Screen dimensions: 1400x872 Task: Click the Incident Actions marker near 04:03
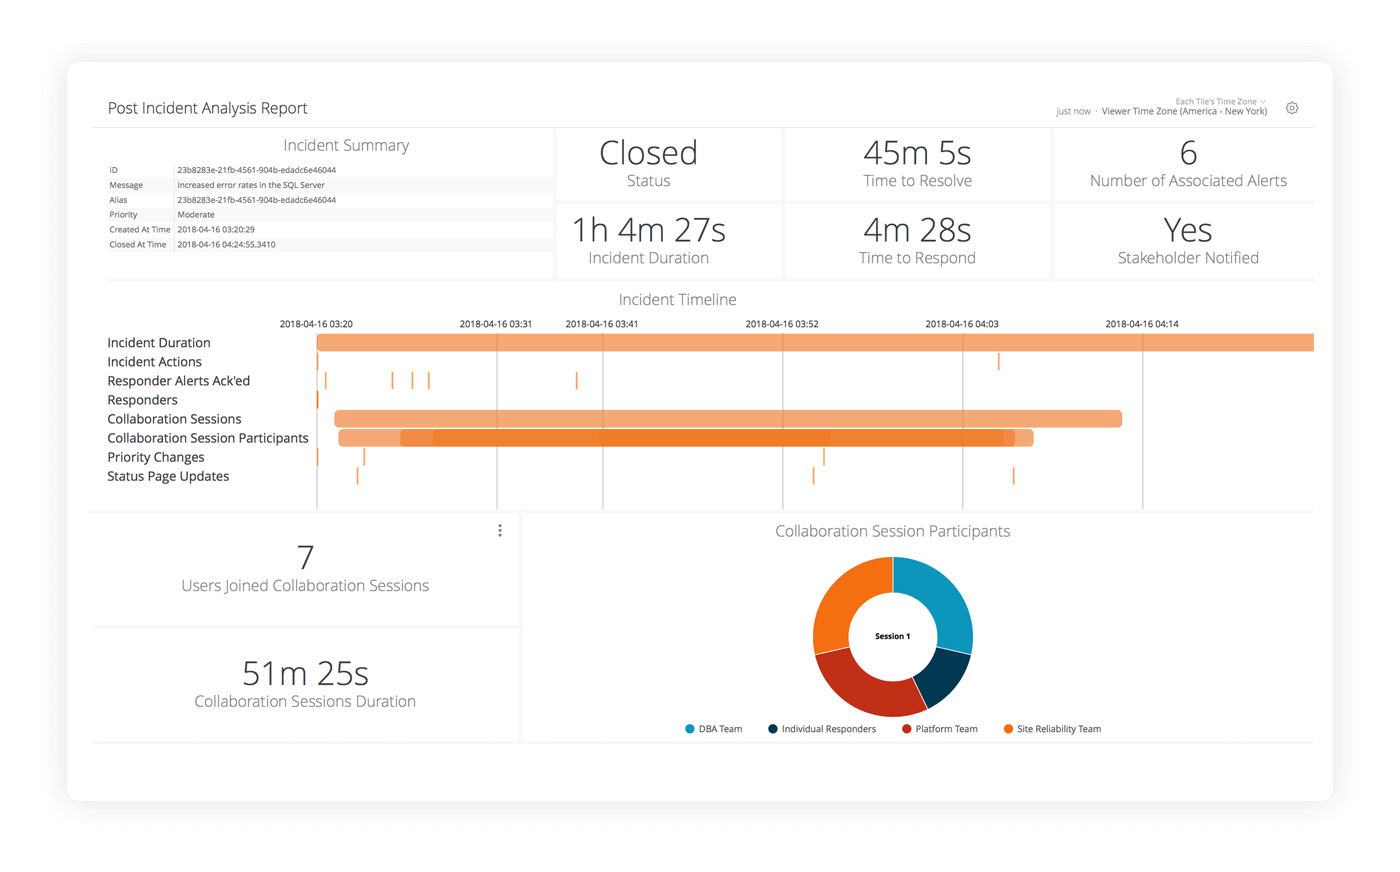tap(998, 362)
